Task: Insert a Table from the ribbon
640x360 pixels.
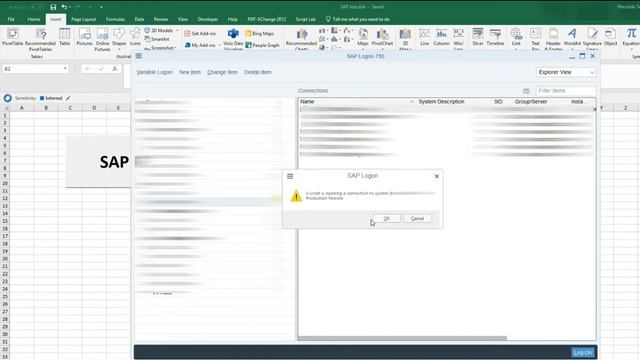Action: tap(64, 37)
